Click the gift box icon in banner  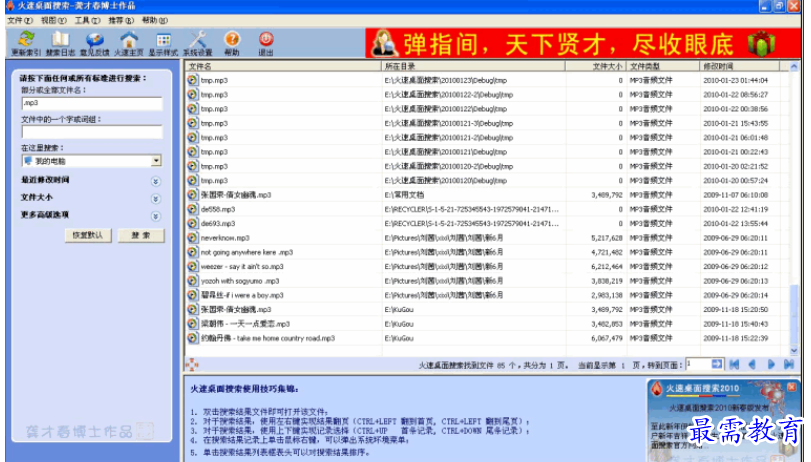click(x=762, y=43)
